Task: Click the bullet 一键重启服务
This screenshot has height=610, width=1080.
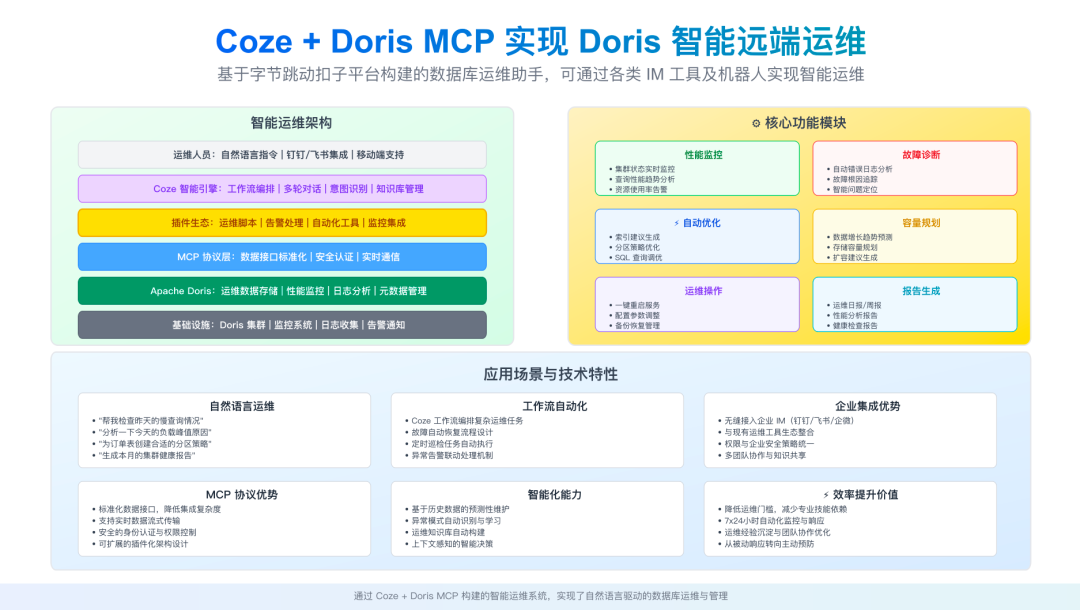Action: coord(637,305)
